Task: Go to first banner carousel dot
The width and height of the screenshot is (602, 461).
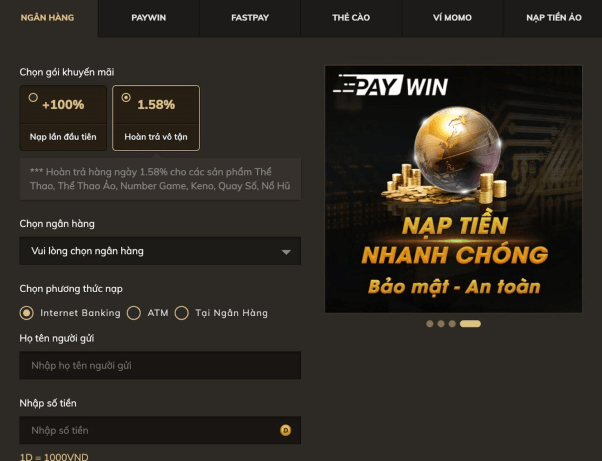Action: [430, 324]
